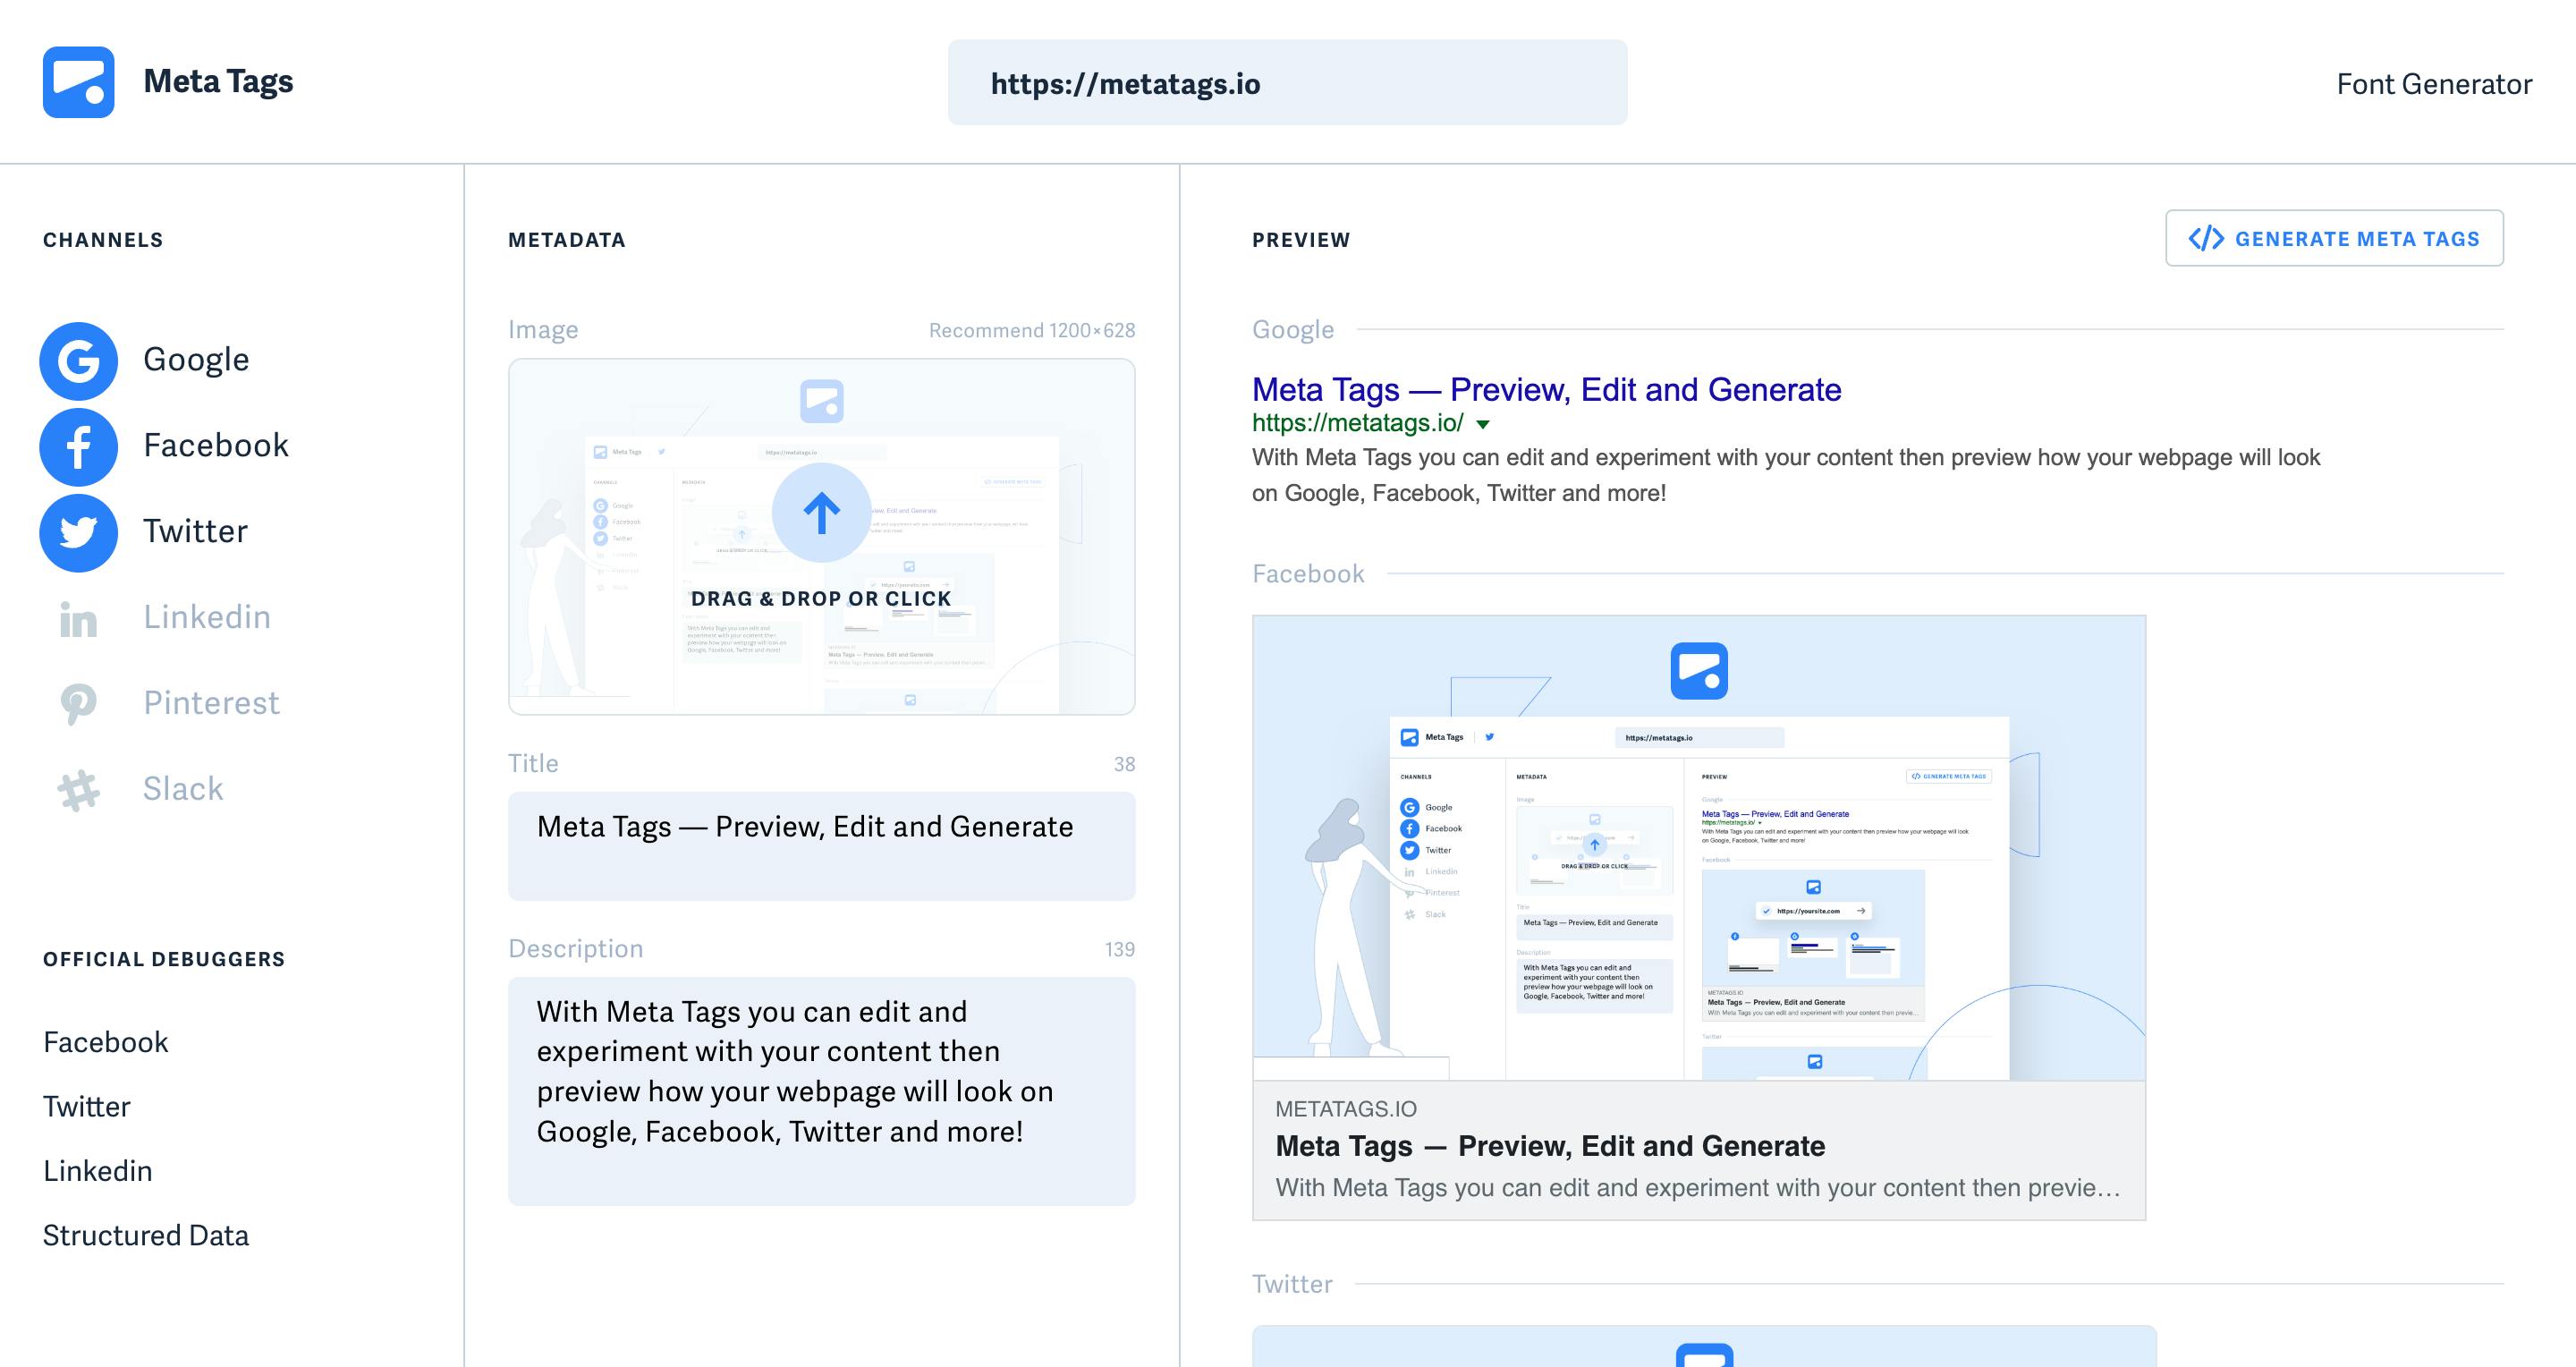Viewport: 2576px width, 1367px height.
Task: Click the Description character count 139
Action: pyautogui.click(x=1120, y=950)
